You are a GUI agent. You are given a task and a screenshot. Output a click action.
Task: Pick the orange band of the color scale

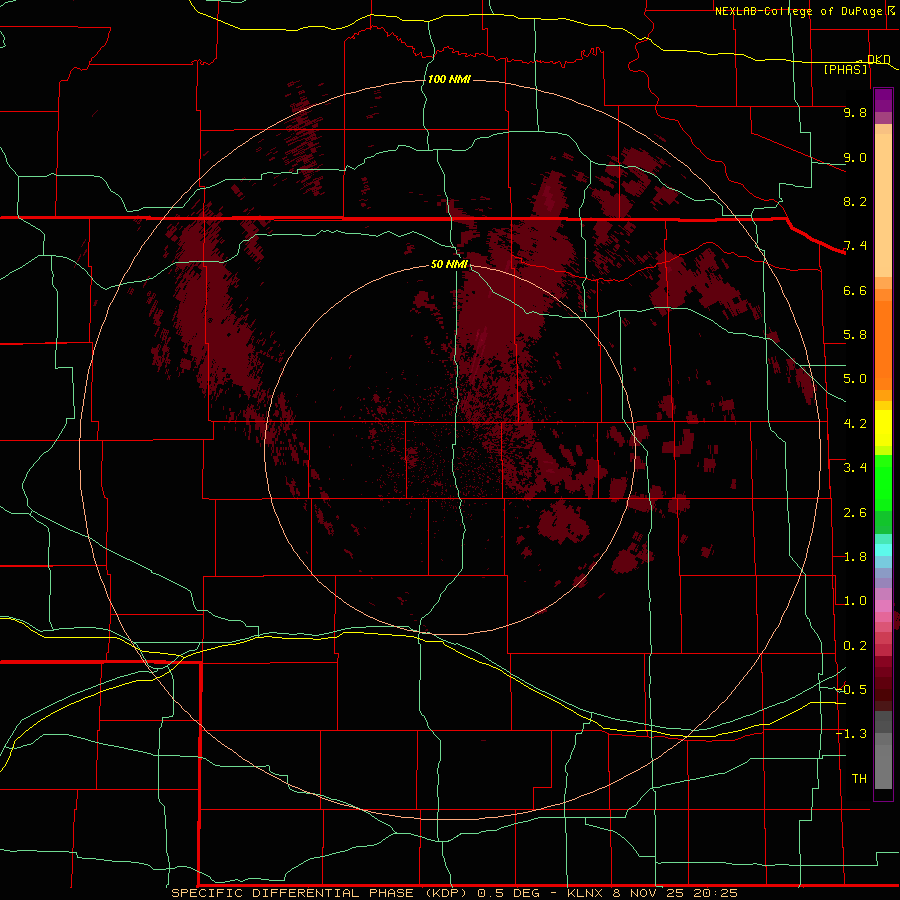coord(883,344)
